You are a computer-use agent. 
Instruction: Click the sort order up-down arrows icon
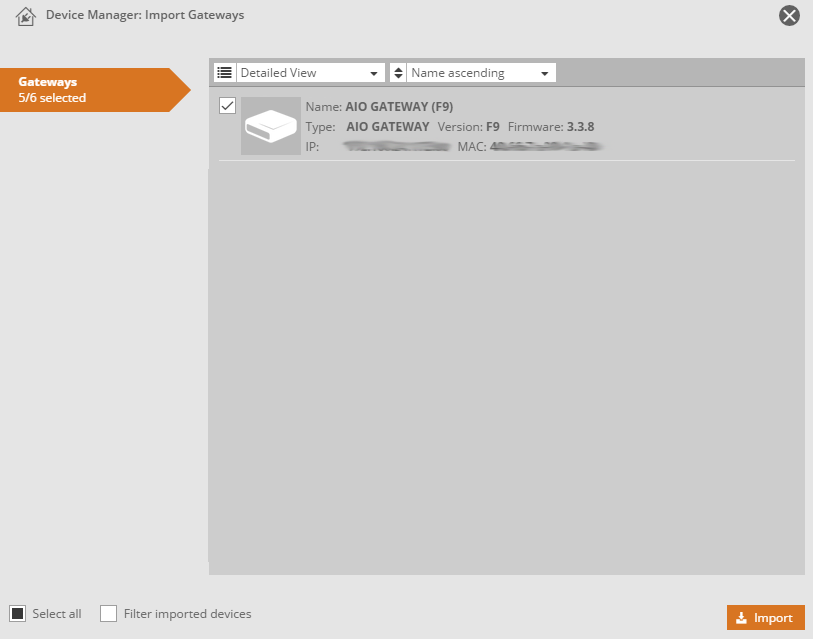[x=398, y=73]
